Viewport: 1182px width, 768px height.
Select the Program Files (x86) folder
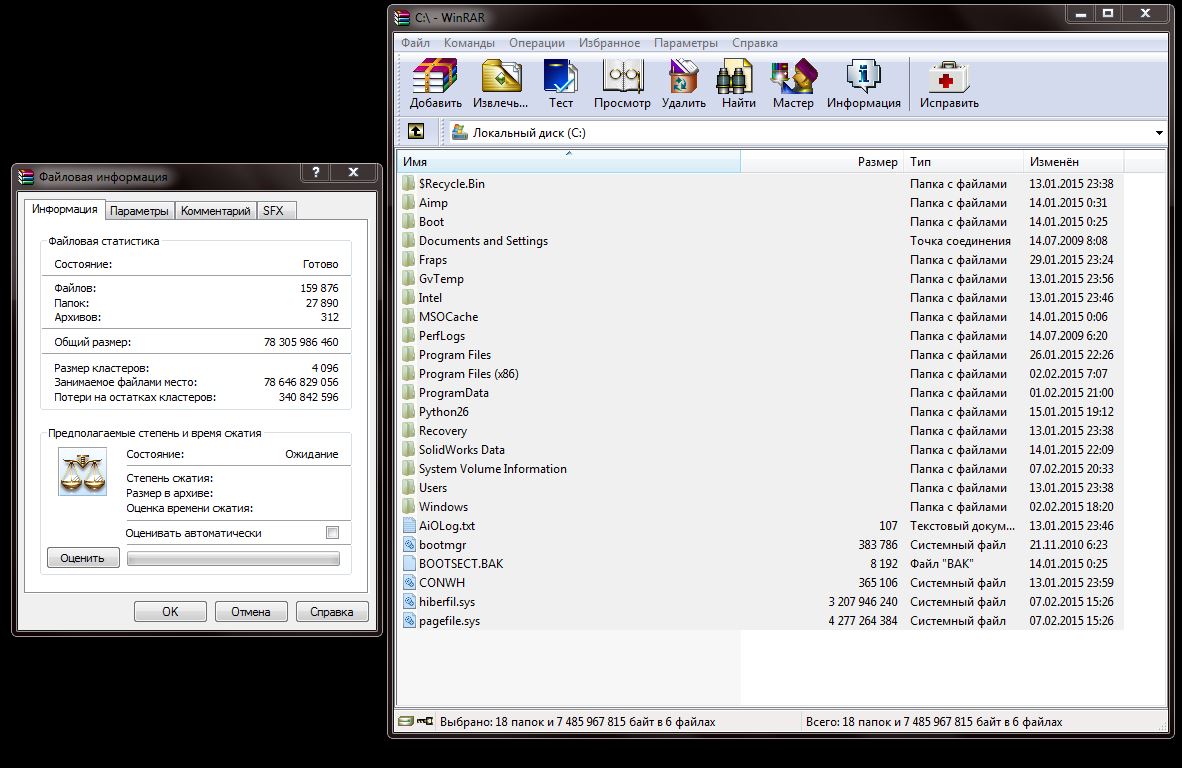click(x=468, y=374)
